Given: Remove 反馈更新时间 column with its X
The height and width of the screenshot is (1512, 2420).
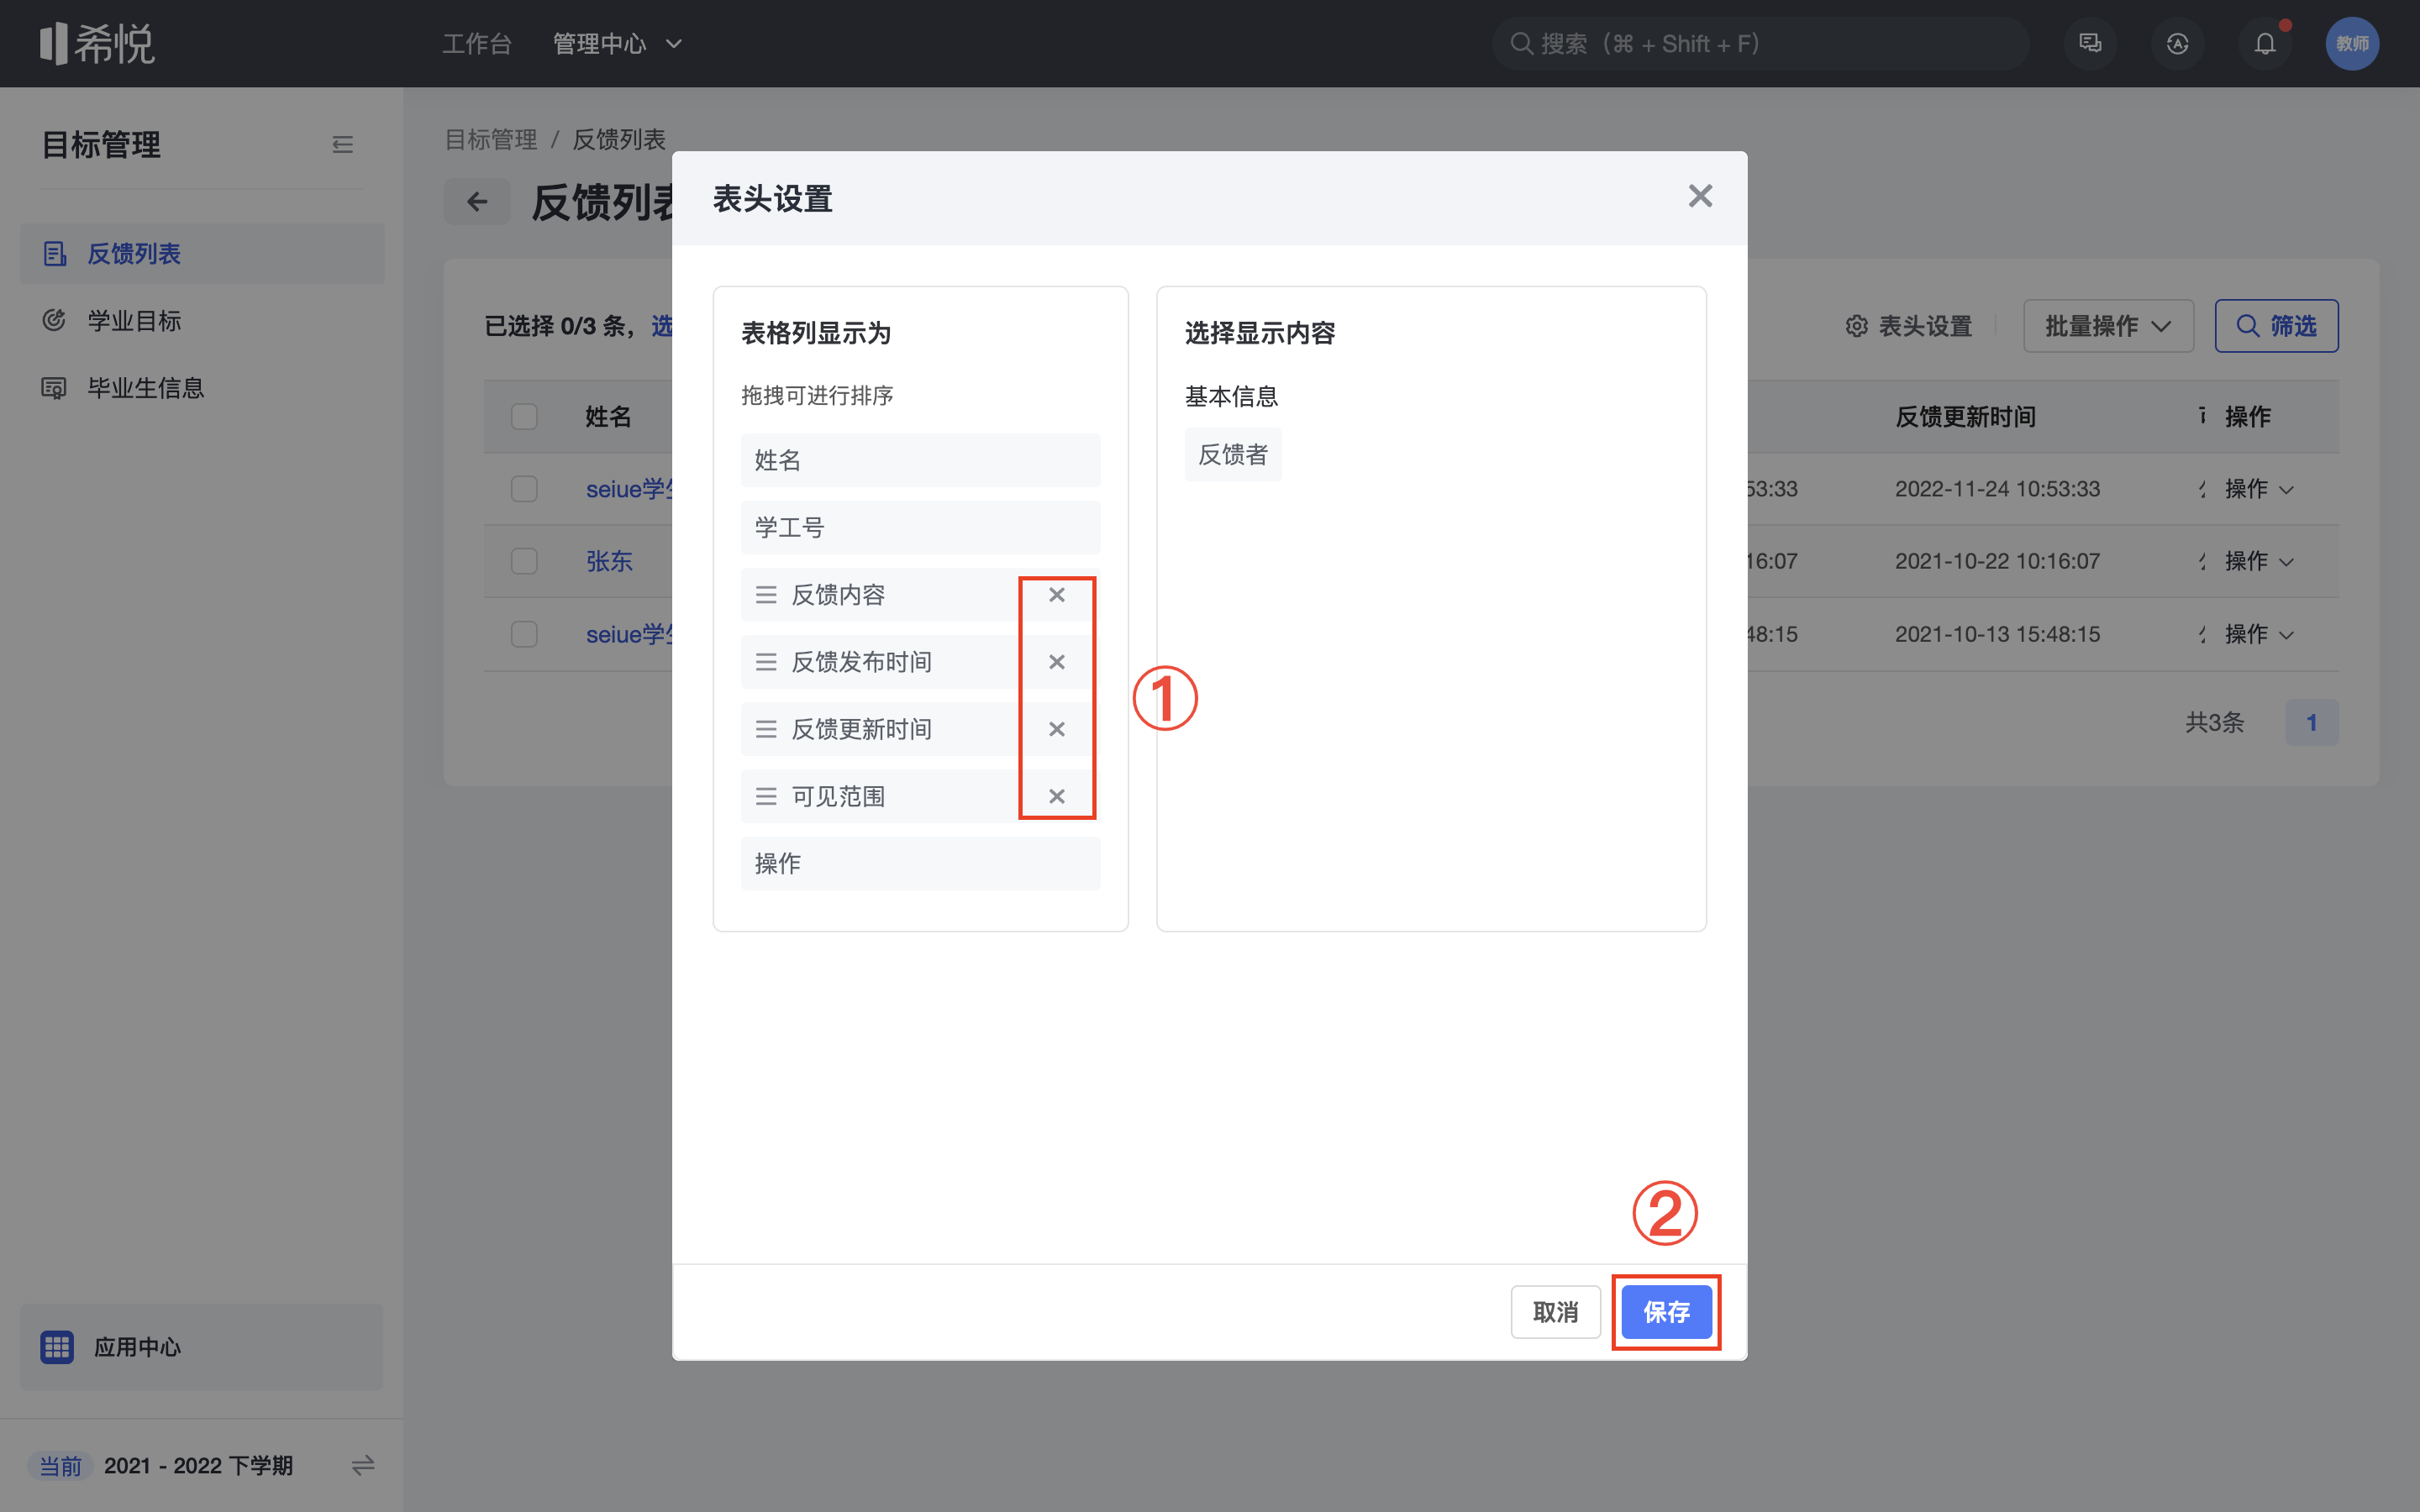Looking at the screenshot, I should pos(1056,729).
